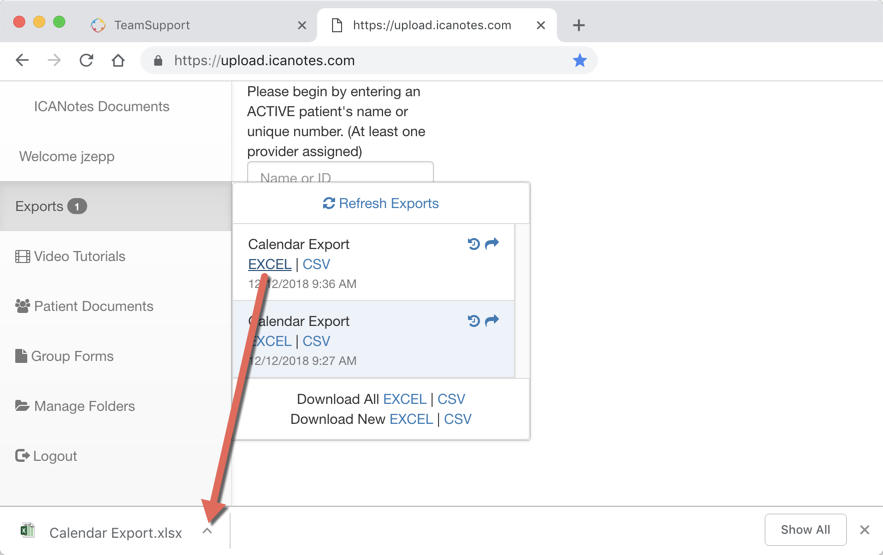
Task: Open Patient Documents in sidebar
Action: coord(93,306)
